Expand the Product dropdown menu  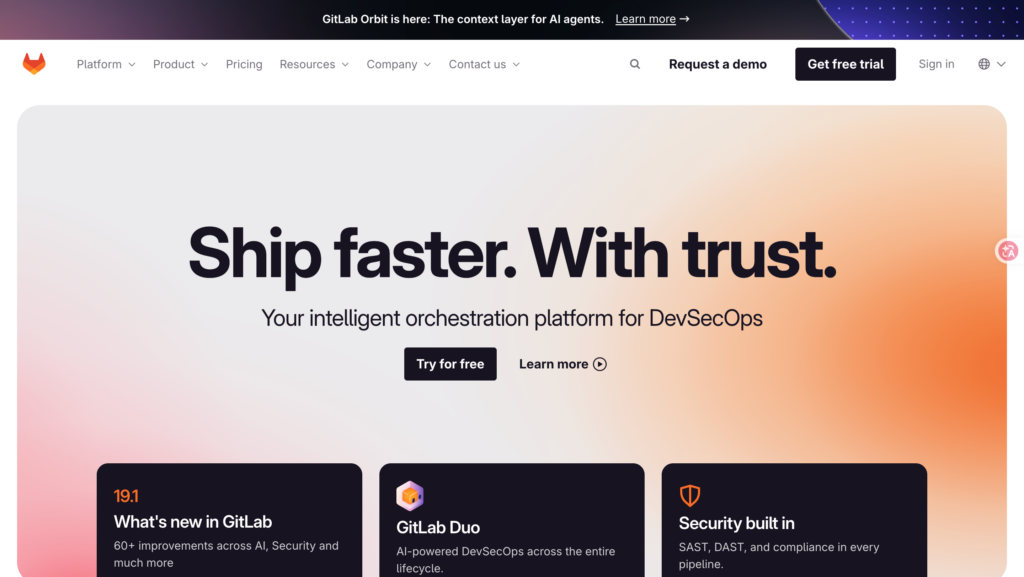(180, 64)
